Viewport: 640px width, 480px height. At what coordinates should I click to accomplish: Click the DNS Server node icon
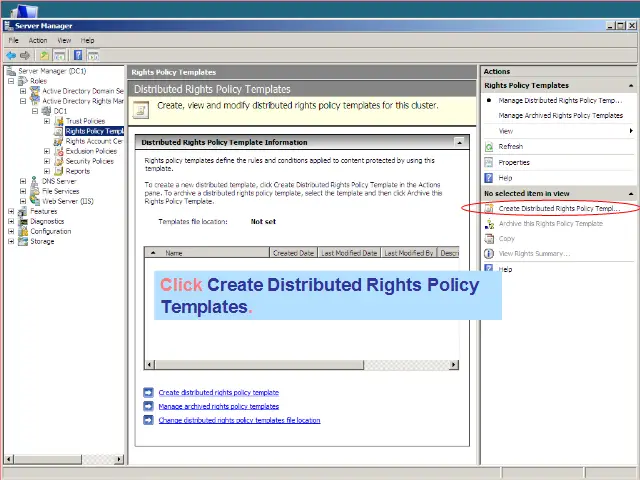point(35,181)
